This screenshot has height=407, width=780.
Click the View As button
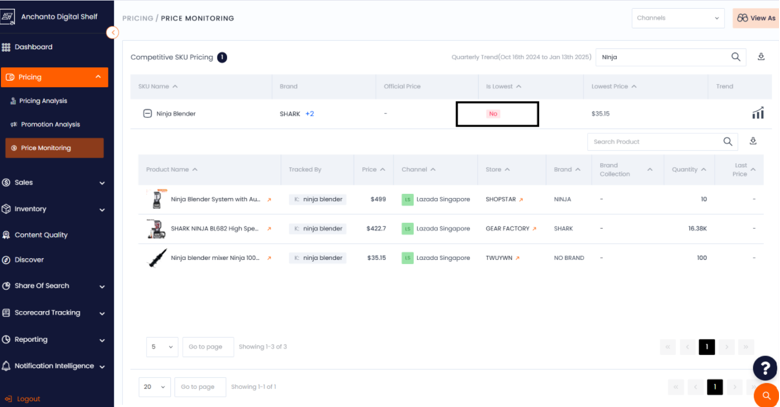pyautogui.click(x=756, y=18)
